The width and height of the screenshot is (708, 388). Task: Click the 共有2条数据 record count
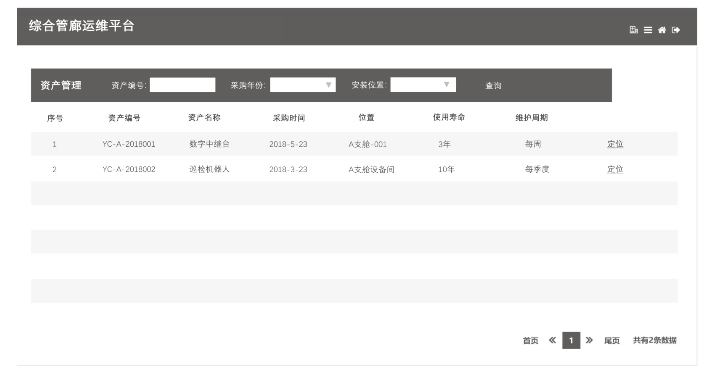click(655, 340)
